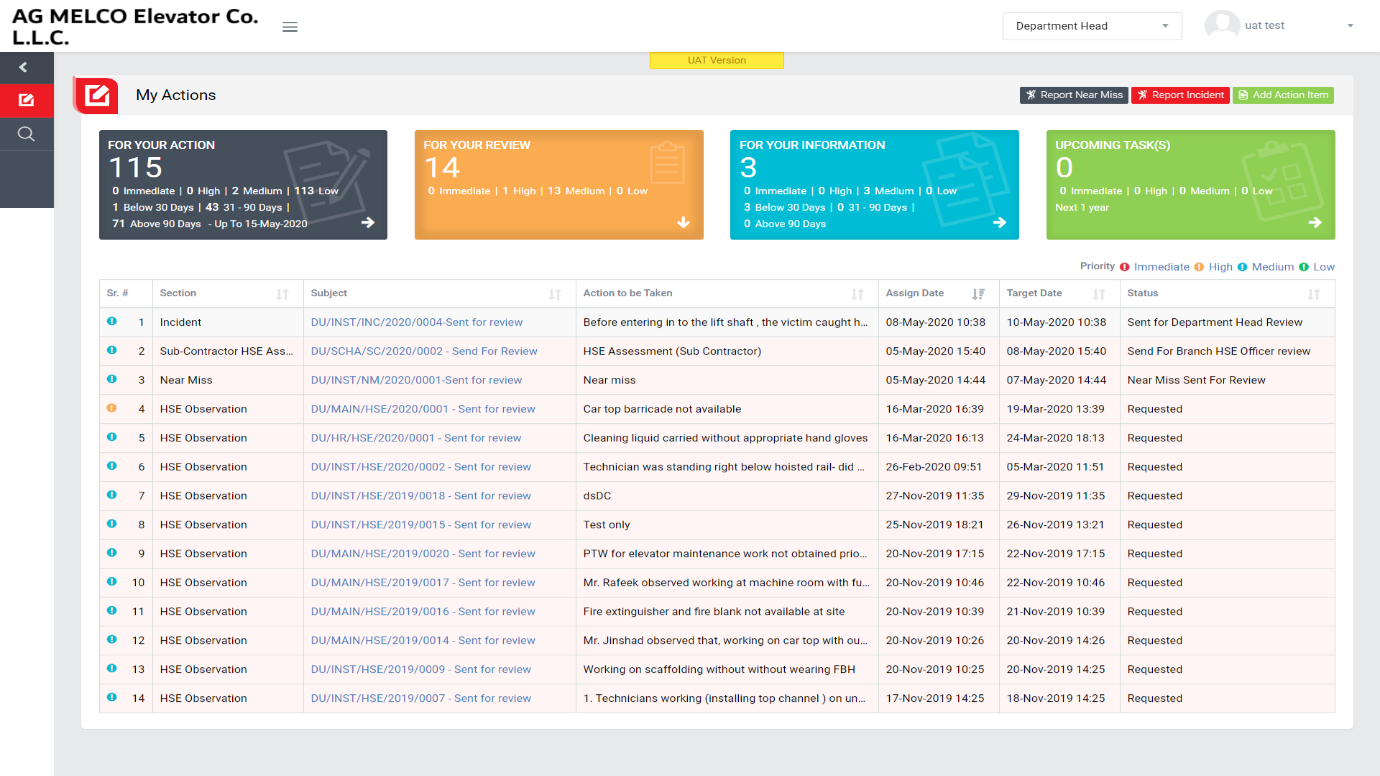
Task: Click High orange legend icon
Action: (x=1199, y=267)
